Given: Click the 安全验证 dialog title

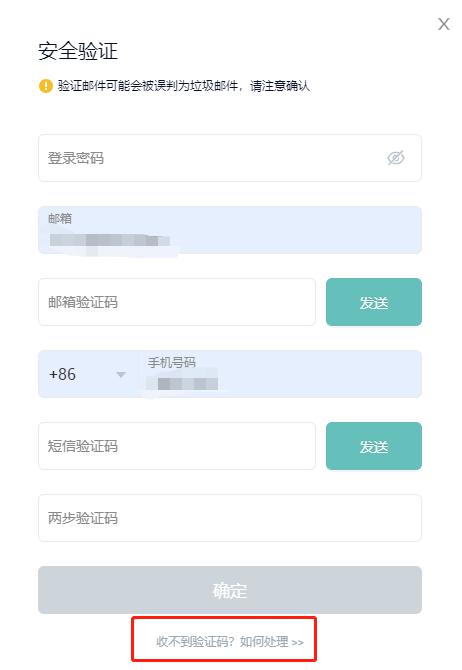Looking at the screenshot, I should 78,51.
